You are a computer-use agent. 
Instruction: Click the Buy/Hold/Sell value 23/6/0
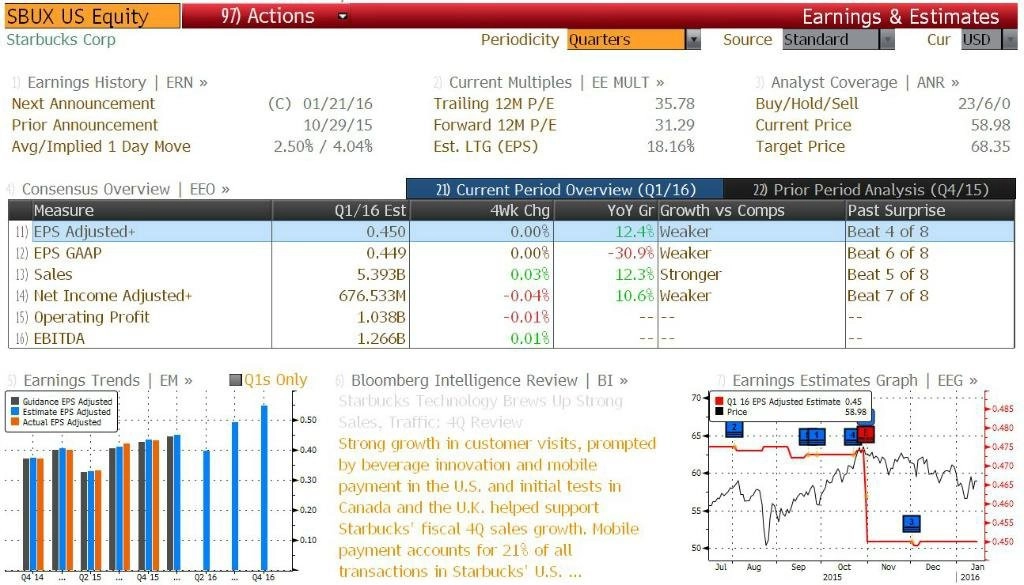[x=984, y=104]
